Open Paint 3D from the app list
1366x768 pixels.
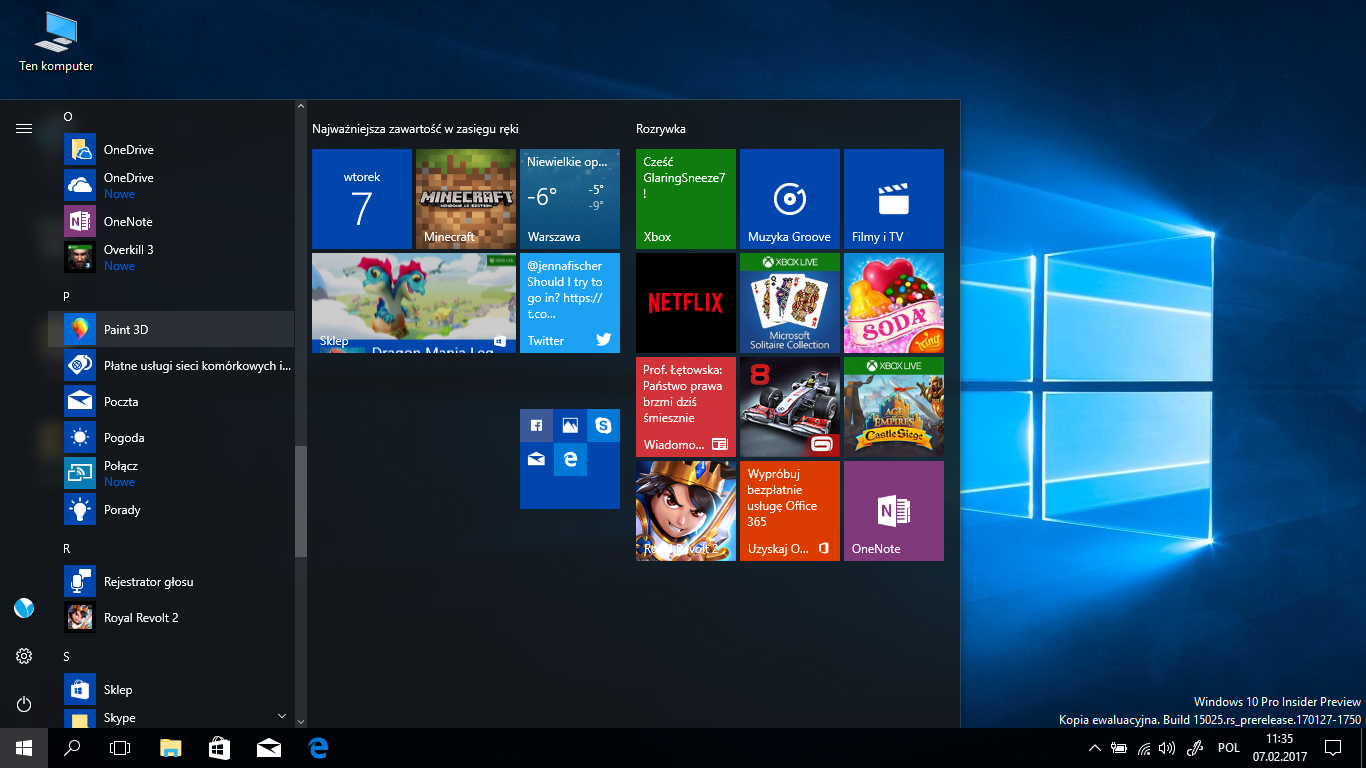pos(171,329)
